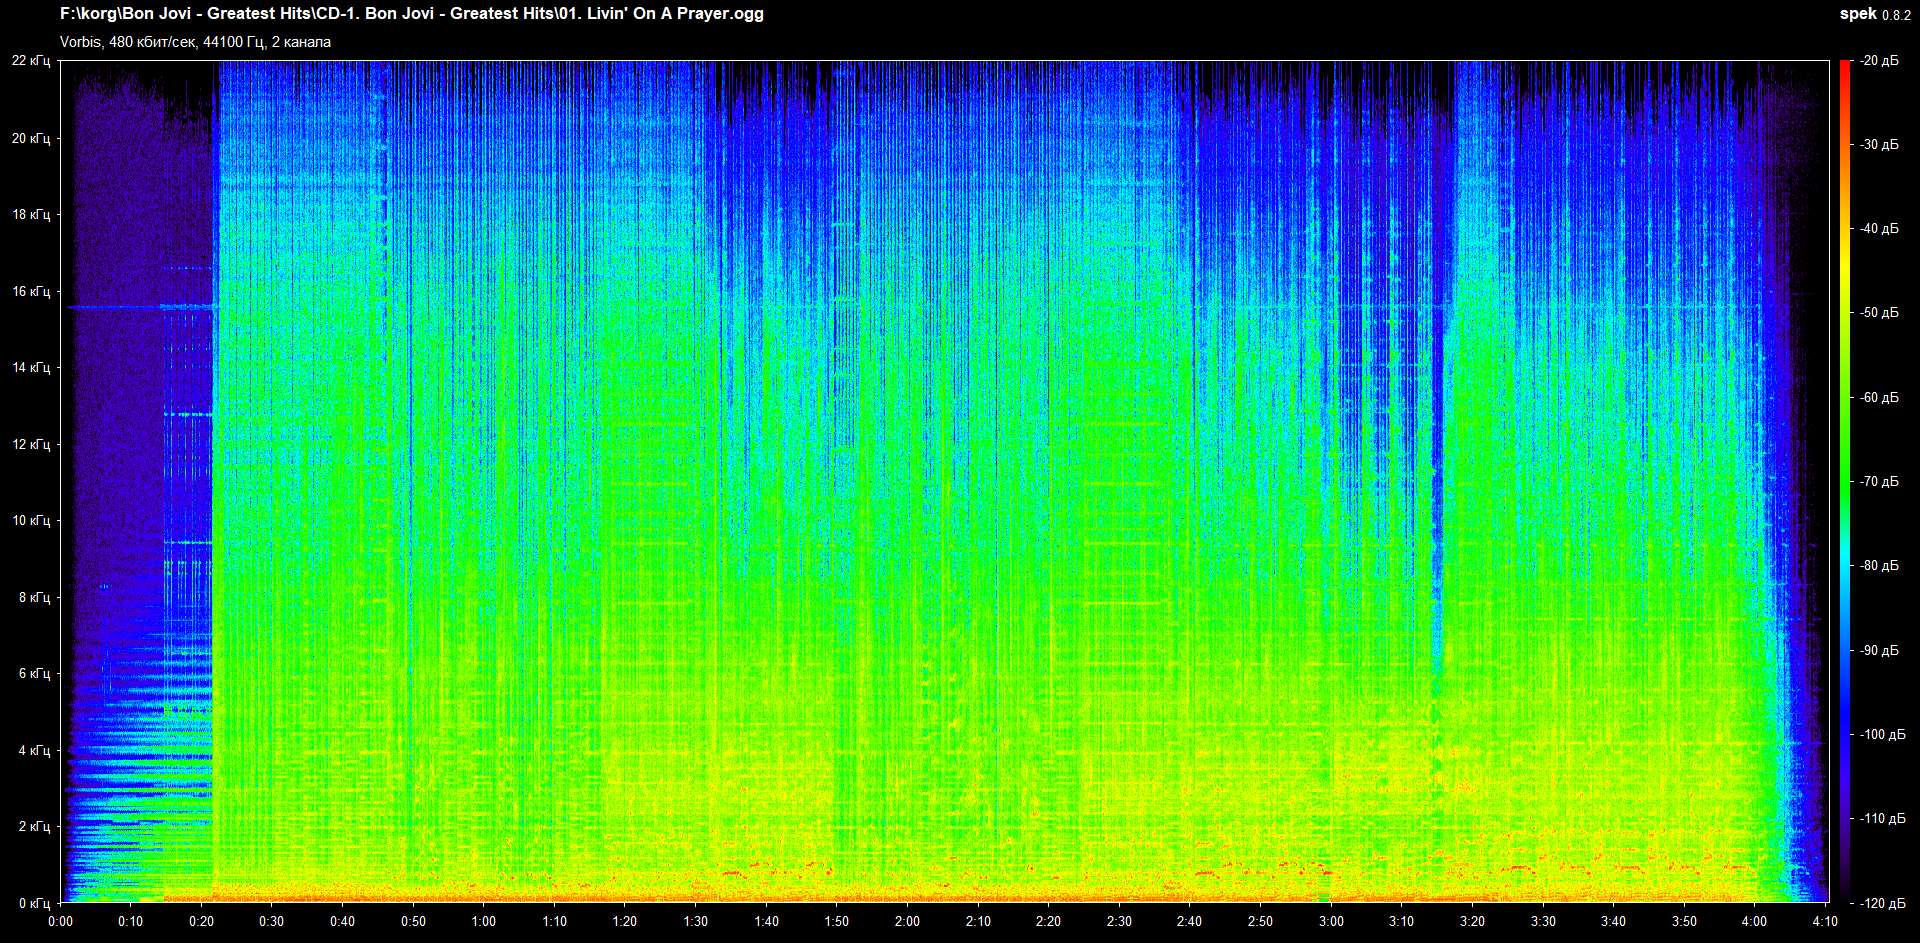Click the 22 кГц frequency label

pos(31,61)
